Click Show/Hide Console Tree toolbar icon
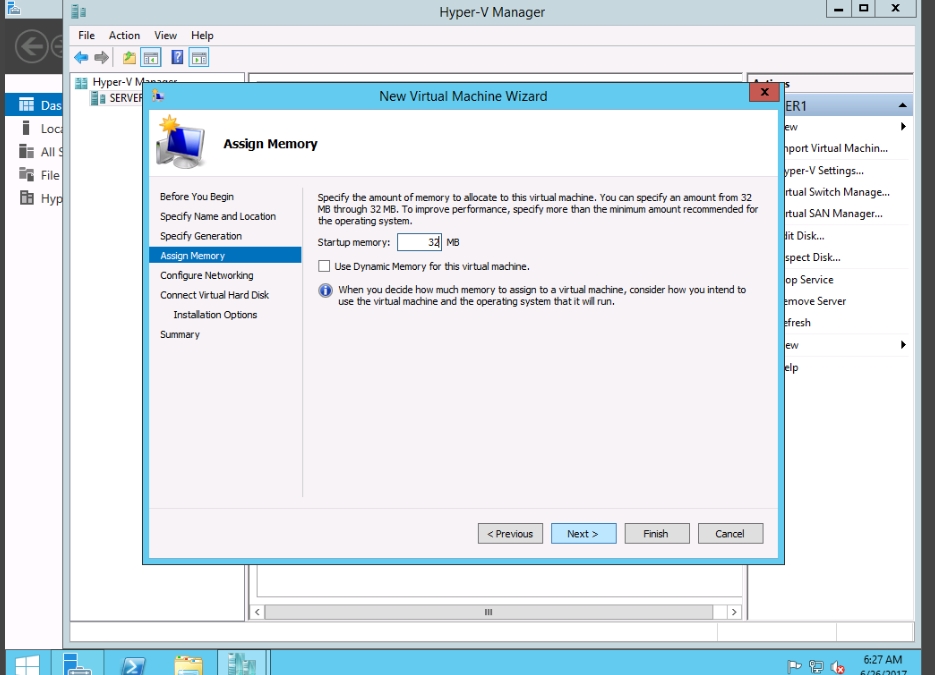The width and height of the screenshot is (935, 675). click(x=151, y=58)
